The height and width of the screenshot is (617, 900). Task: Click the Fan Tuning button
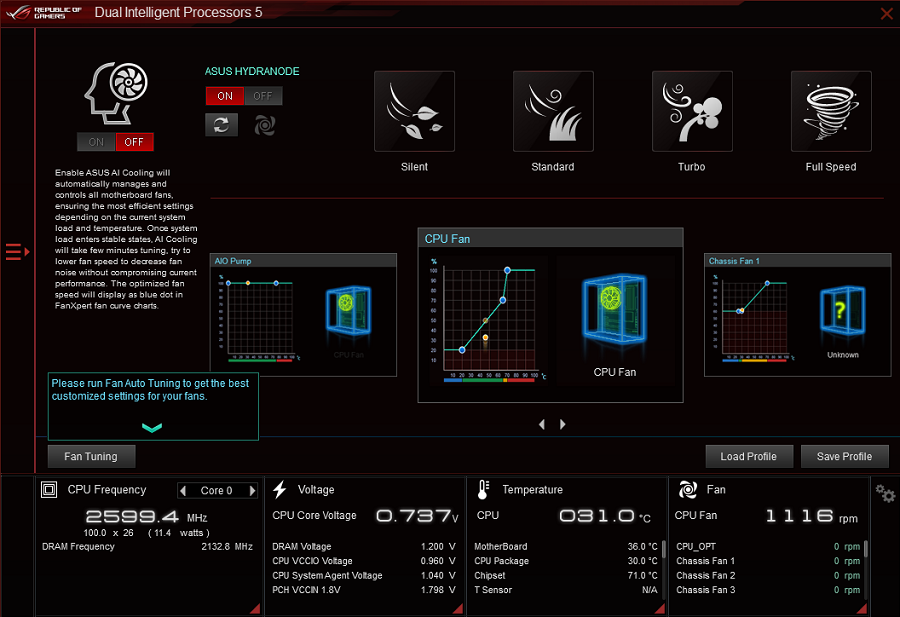tap(92, 456)
